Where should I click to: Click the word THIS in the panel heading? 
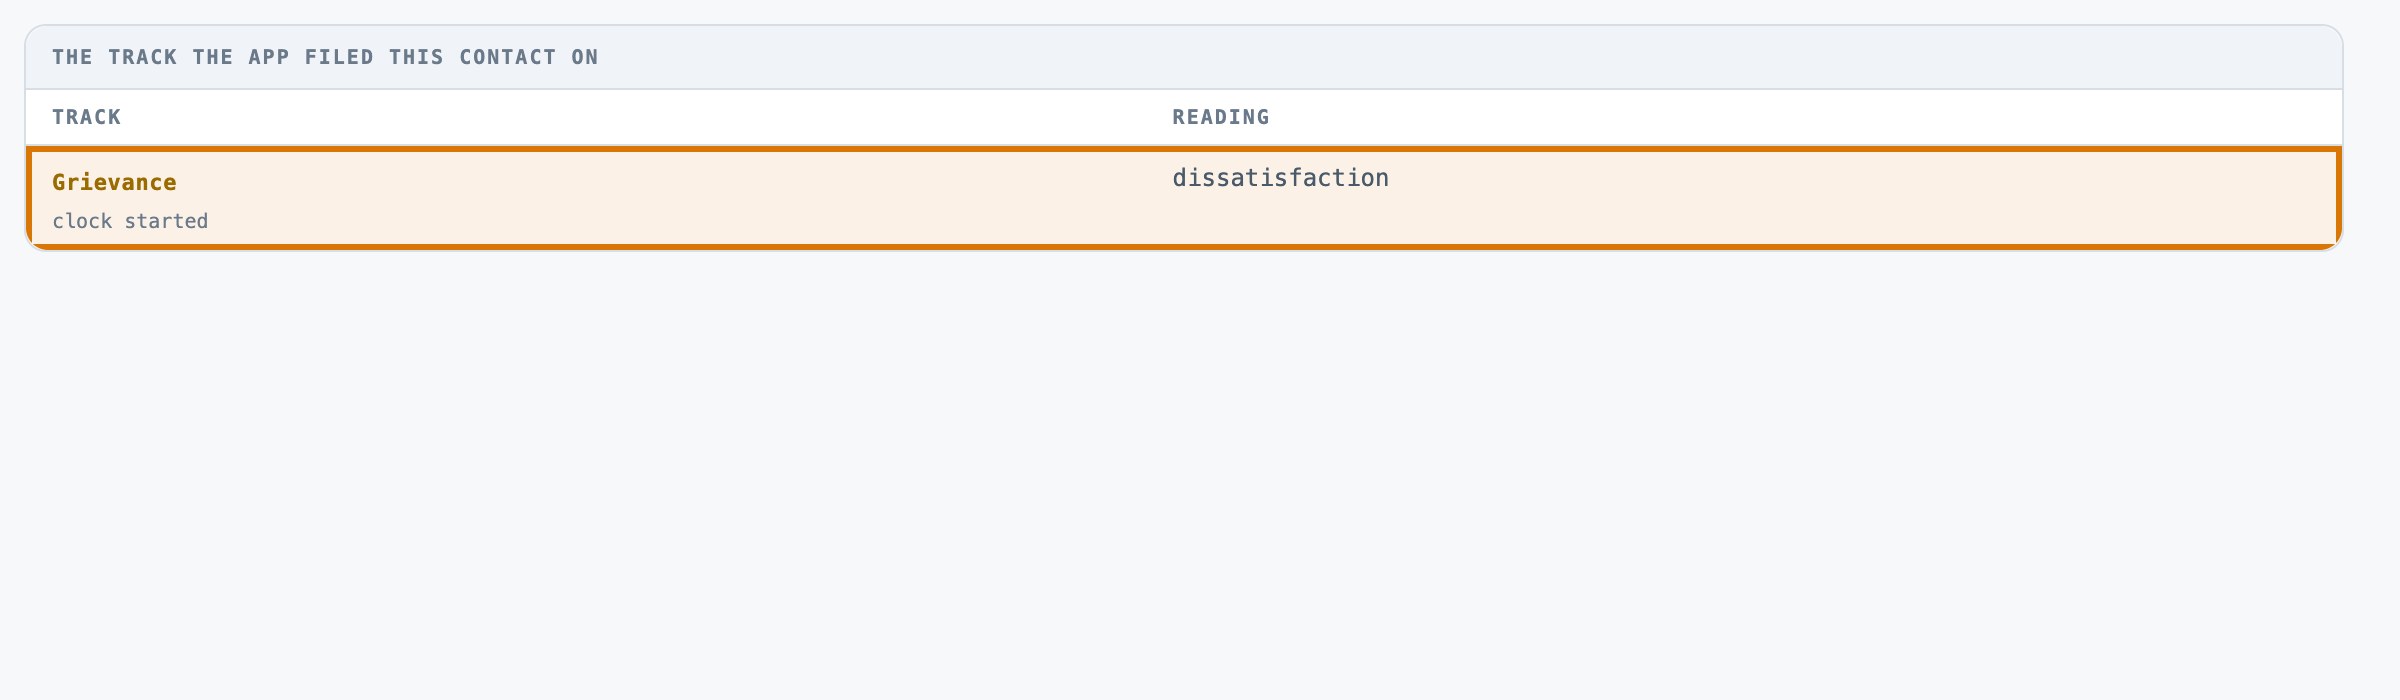[x=416, y=57]
